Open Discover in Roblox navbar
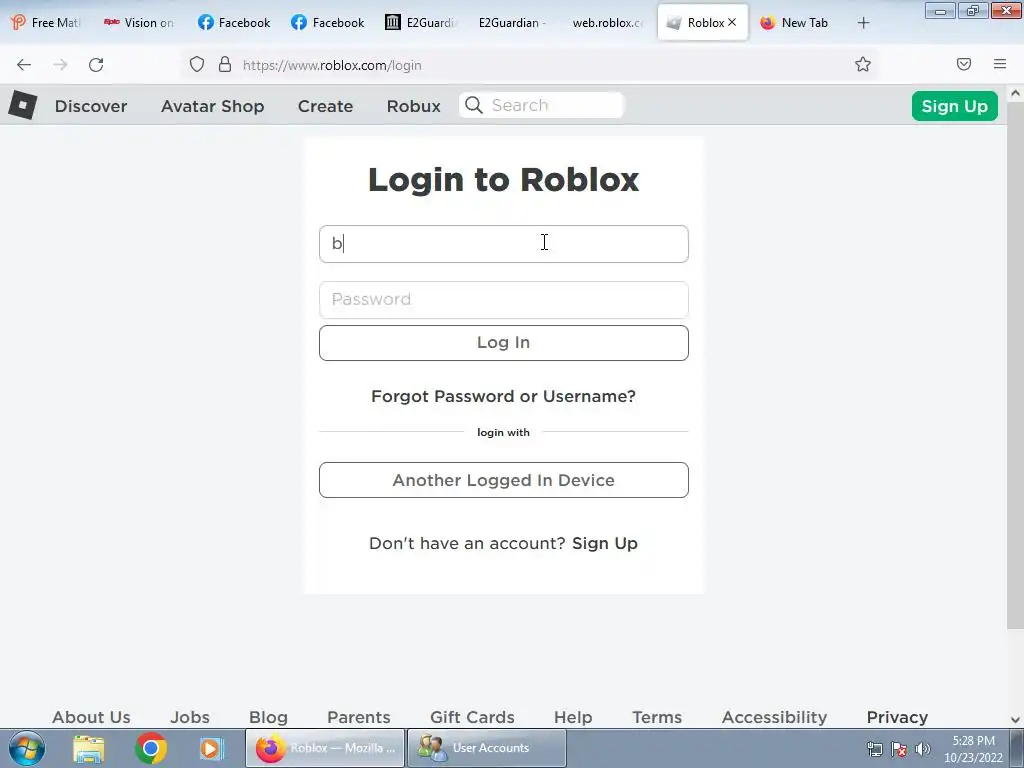Image resolution: width=1024 pixels, height=768 pixels. tap(91, 106)
